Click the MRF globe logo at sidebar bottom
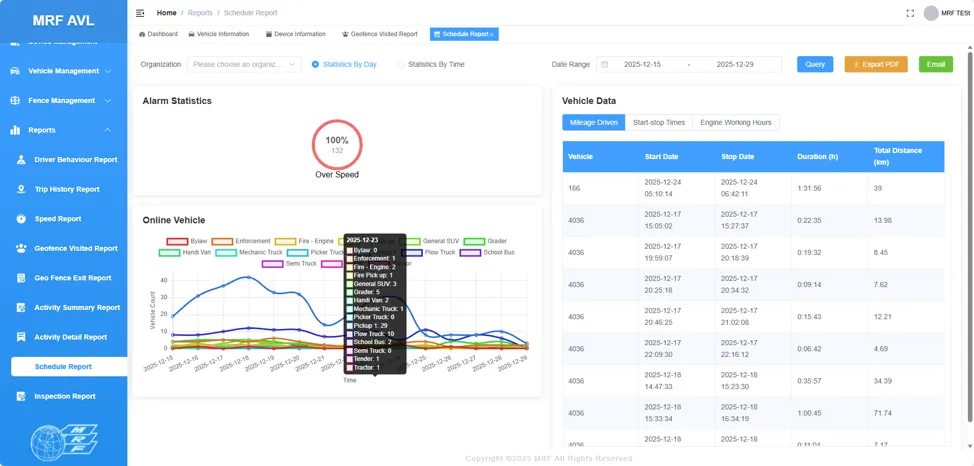The height and width of the screenshot is (466, 974). click(63, 441)
